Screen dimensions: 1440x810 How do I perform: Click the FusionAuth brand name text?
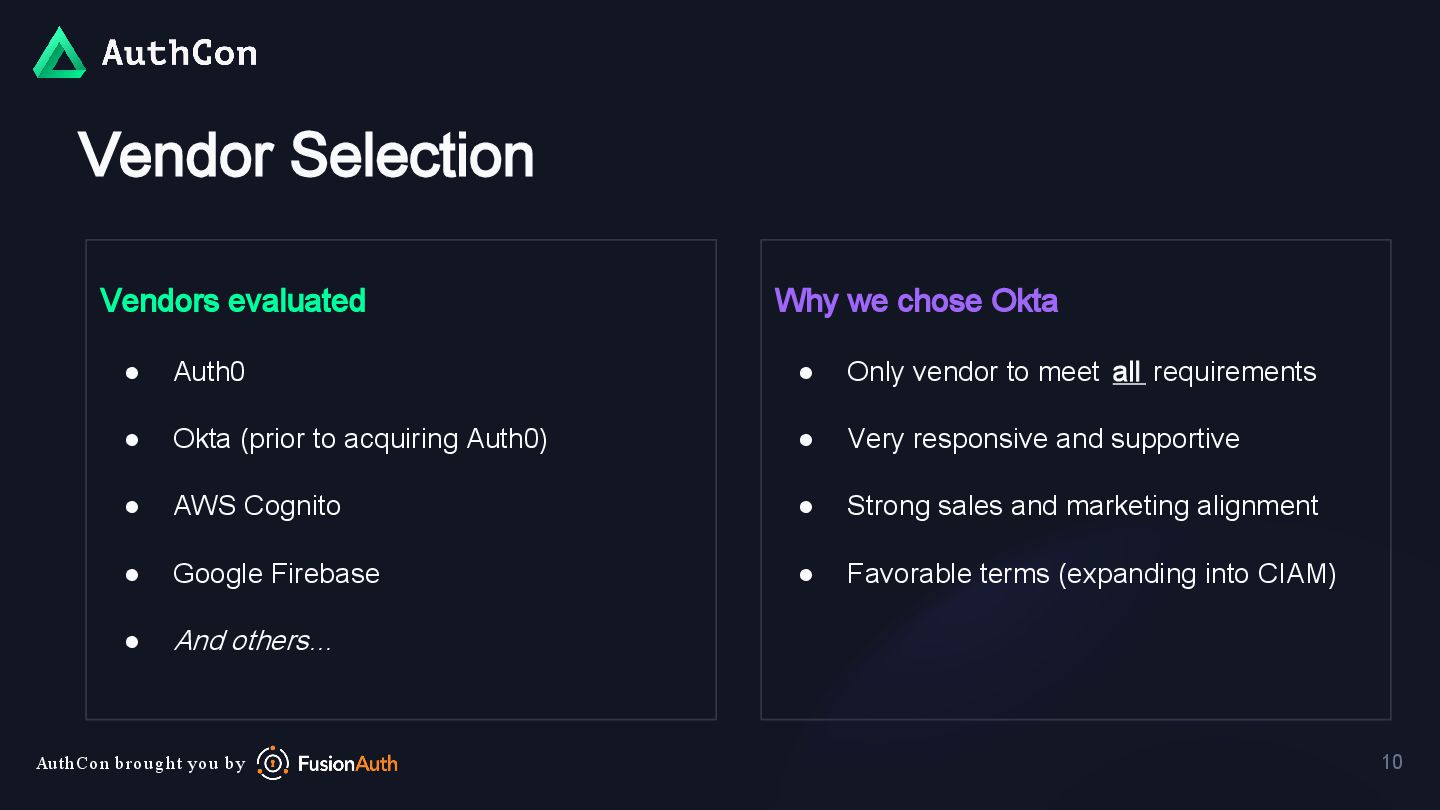(347, 764)
